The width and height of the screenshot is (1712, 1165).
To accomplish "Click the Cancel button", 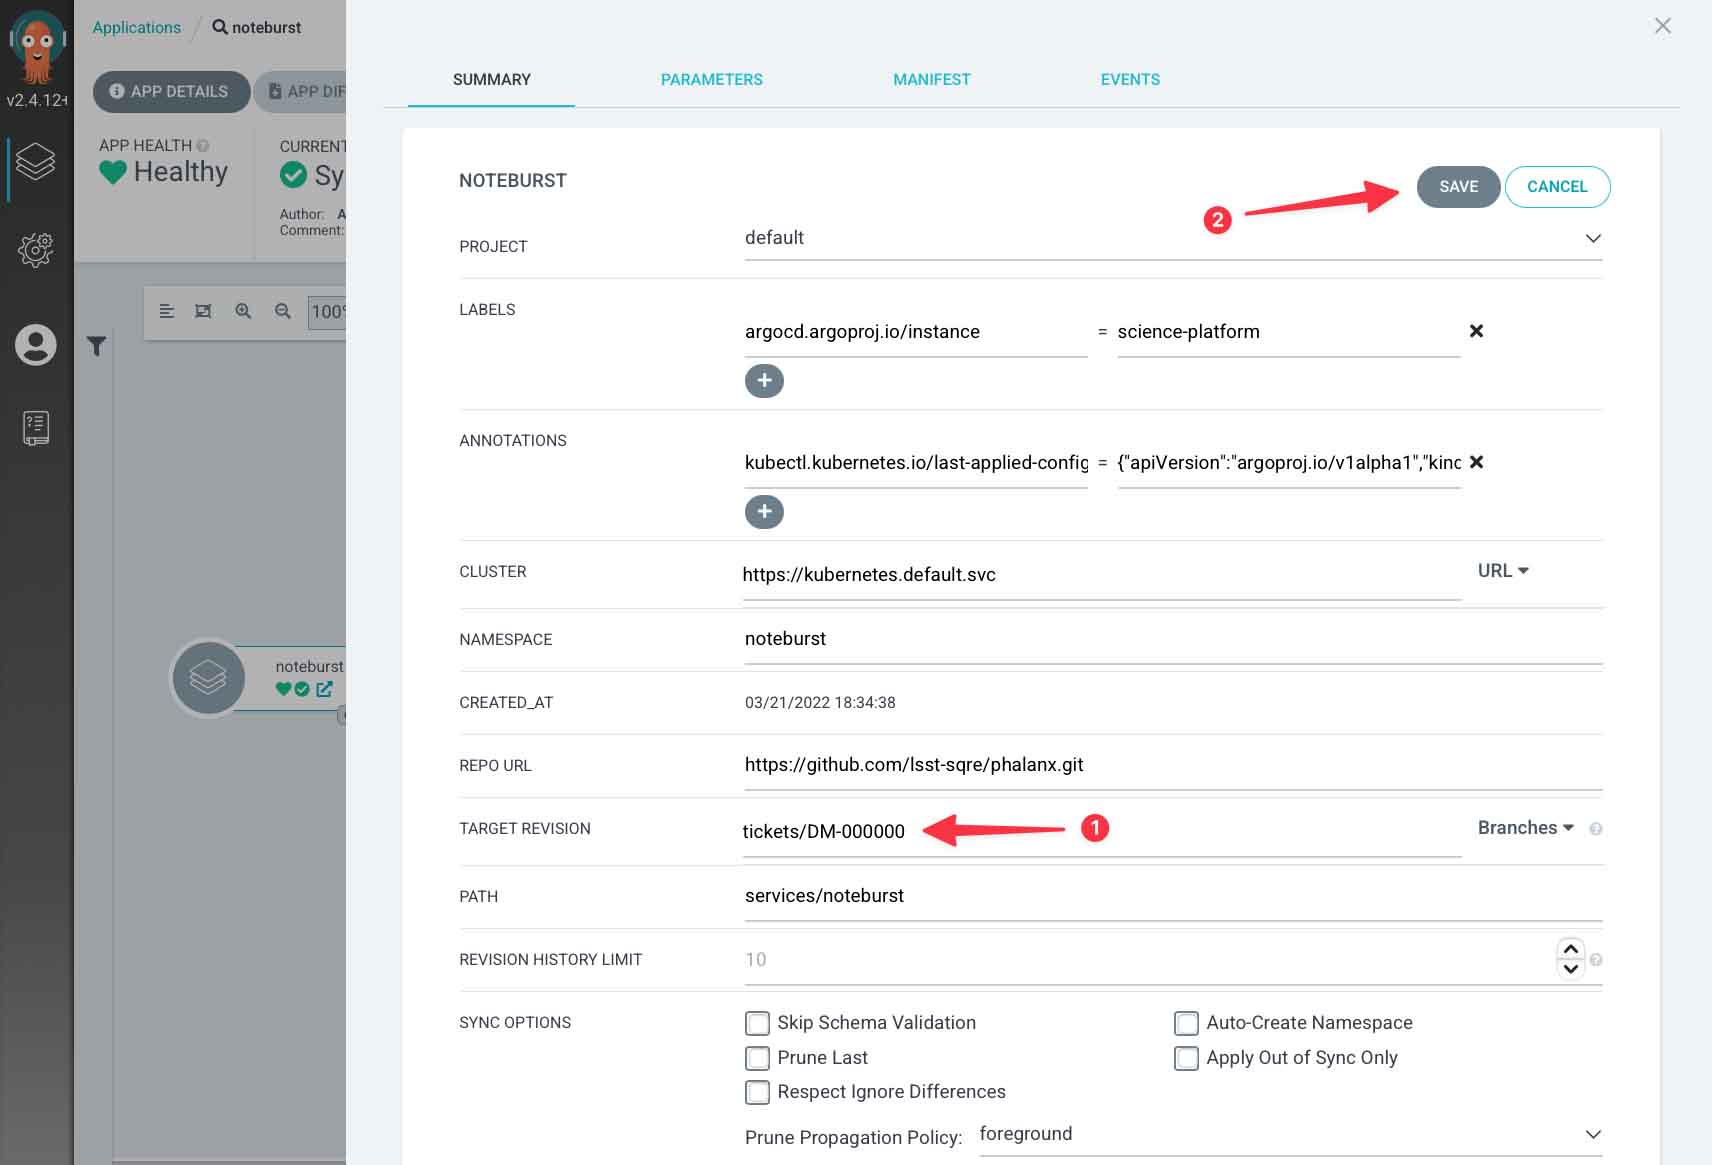I will coord(1556,187).
